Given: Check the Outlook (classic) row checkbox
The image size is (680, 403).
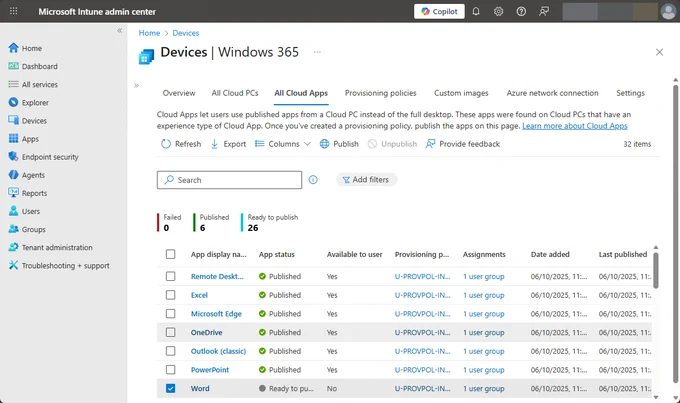Looking at the screenshot, I should 170,351.
